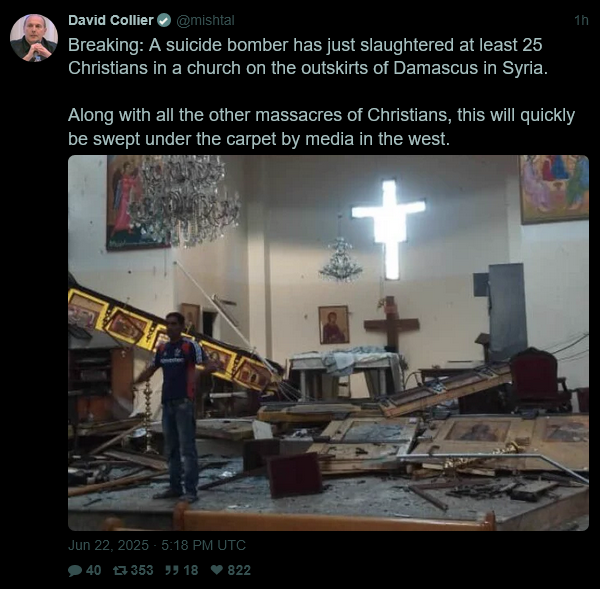This screenshot has width=600, height=589.
Task: Click the like count 822
Action: [239, 570]
